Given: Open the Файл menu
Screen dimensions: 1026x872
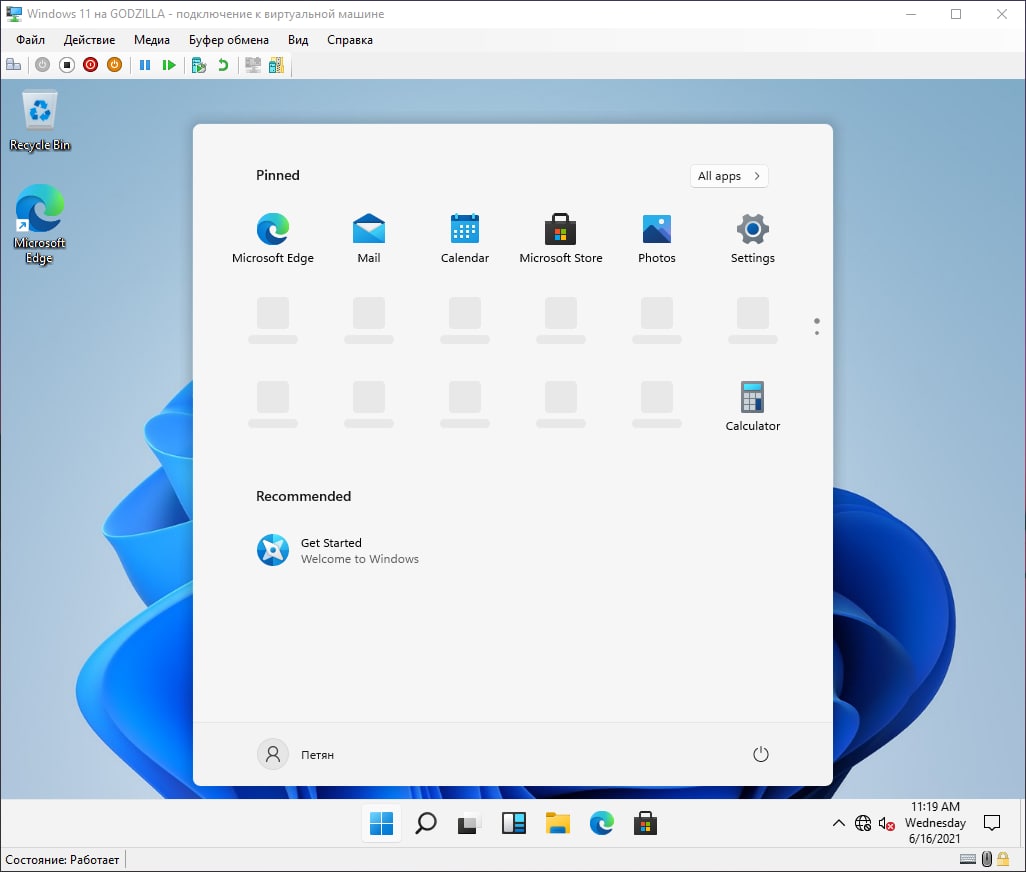Looking at the screenshot, I should 30,40.
